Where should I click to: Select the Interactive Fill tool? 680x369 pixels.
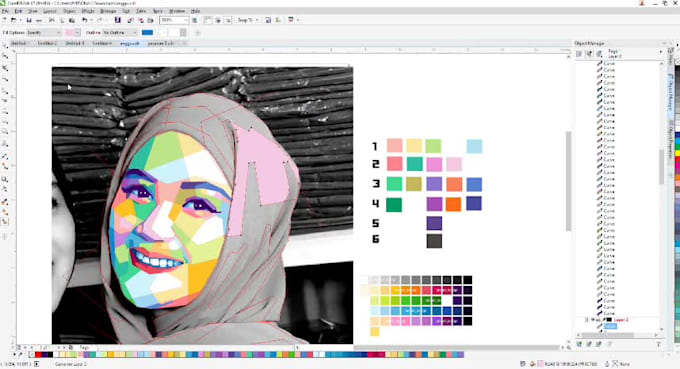click(5, 212)
